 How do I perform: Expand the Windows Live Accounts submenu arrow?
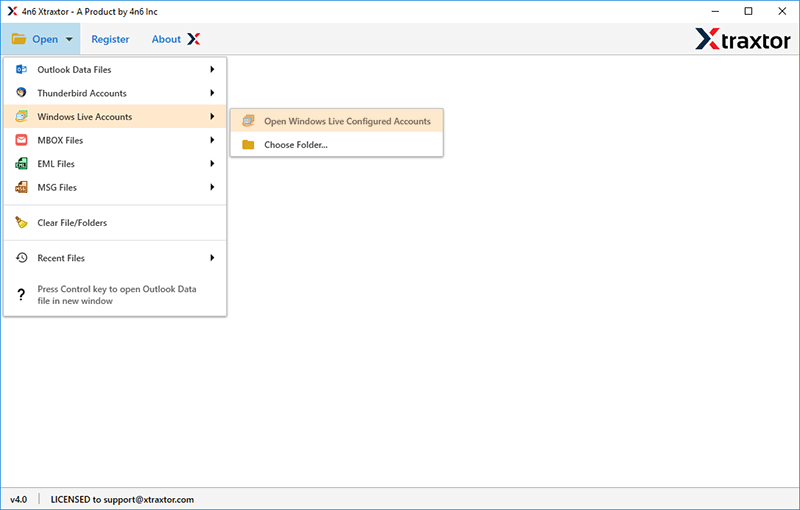[212, 116]
